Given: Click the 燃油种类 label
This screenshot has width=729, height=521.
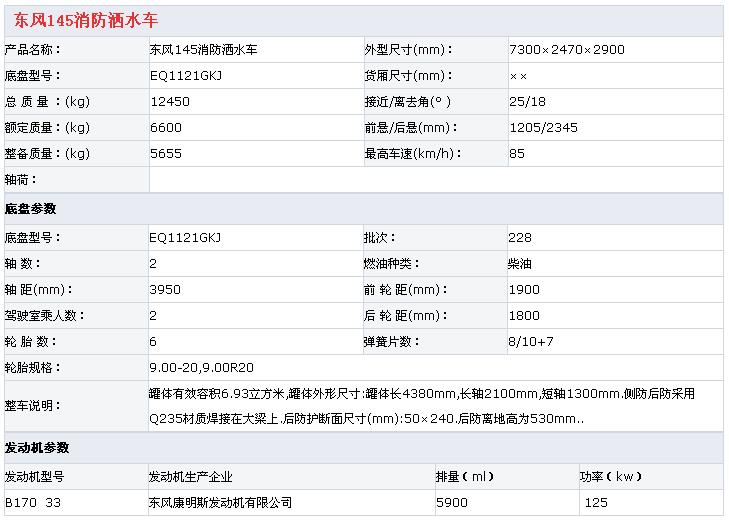Looking at the screenshot, I should [391, 264].
